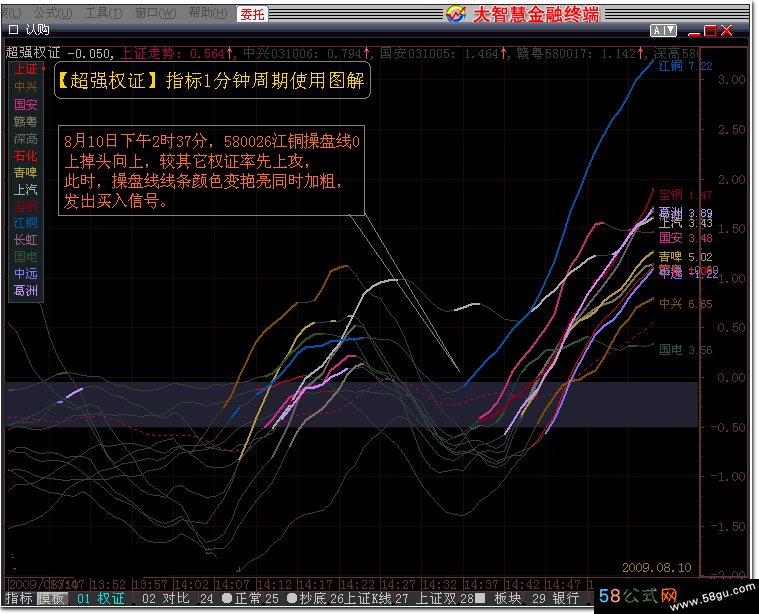The width and height of the screenshot is (759, 614).
Task: Click the 国安031005: 1.464 indicator value
Action: [x=444, y=53]
